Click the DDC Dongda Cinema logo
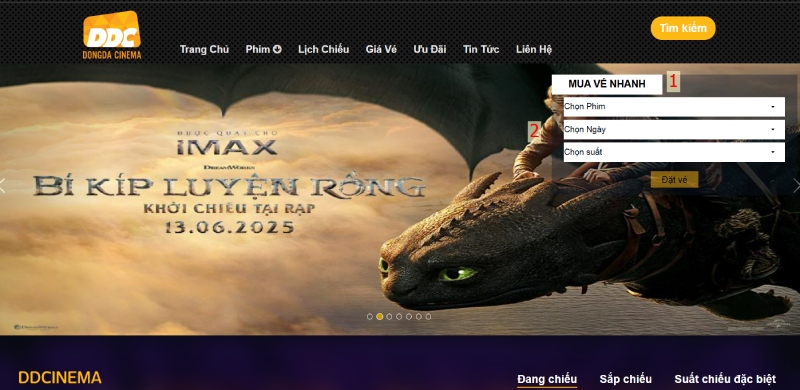Image resolution: width=800 pixels, height=390 pixels. point(112,35)
